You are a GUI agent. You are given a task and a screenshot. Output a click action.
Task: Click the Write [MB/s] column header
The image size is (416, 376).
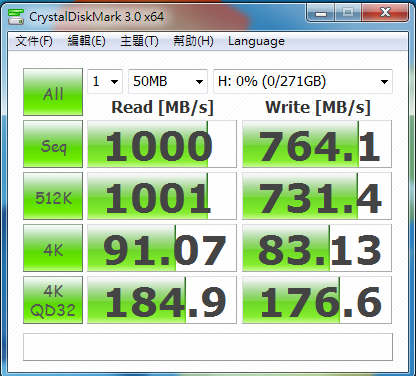click(x=318, y=107)
